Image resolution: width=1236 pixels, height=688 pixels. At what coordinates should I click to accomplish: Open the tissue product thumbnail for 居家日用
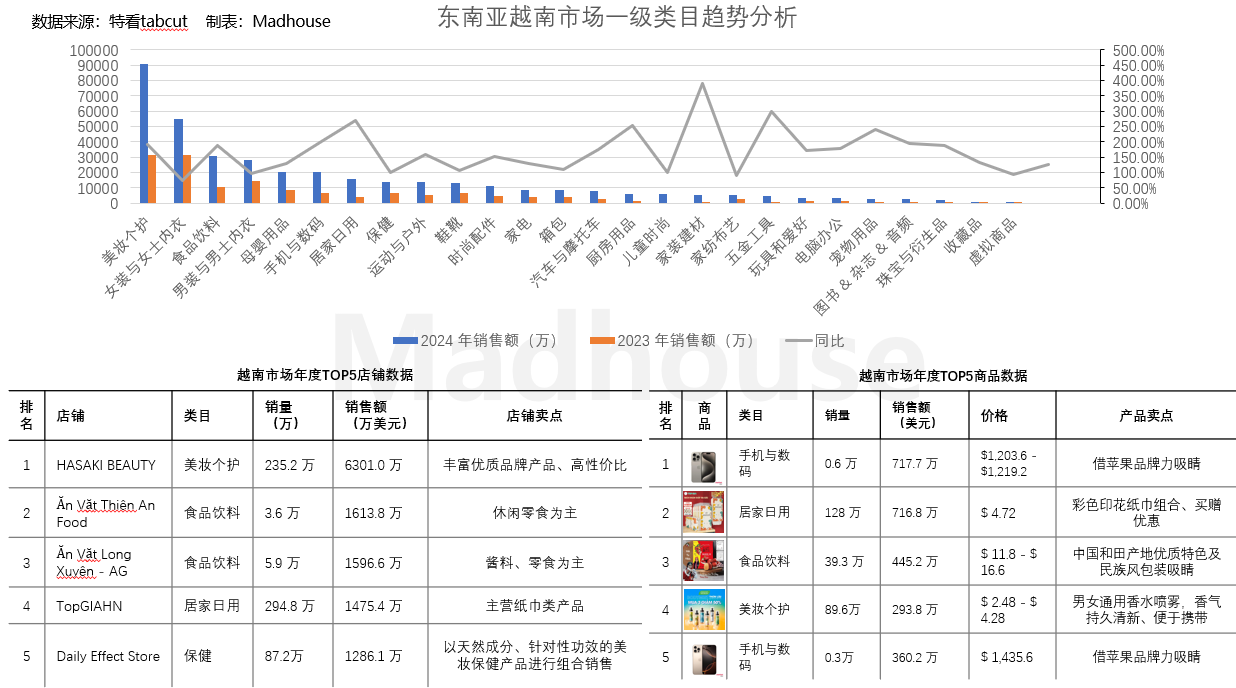point(703,511)
